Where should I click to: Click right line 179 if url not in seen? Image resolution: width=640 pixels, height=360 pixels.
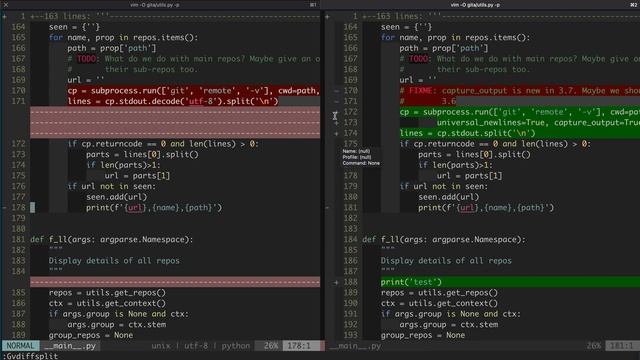coord(444,186)
